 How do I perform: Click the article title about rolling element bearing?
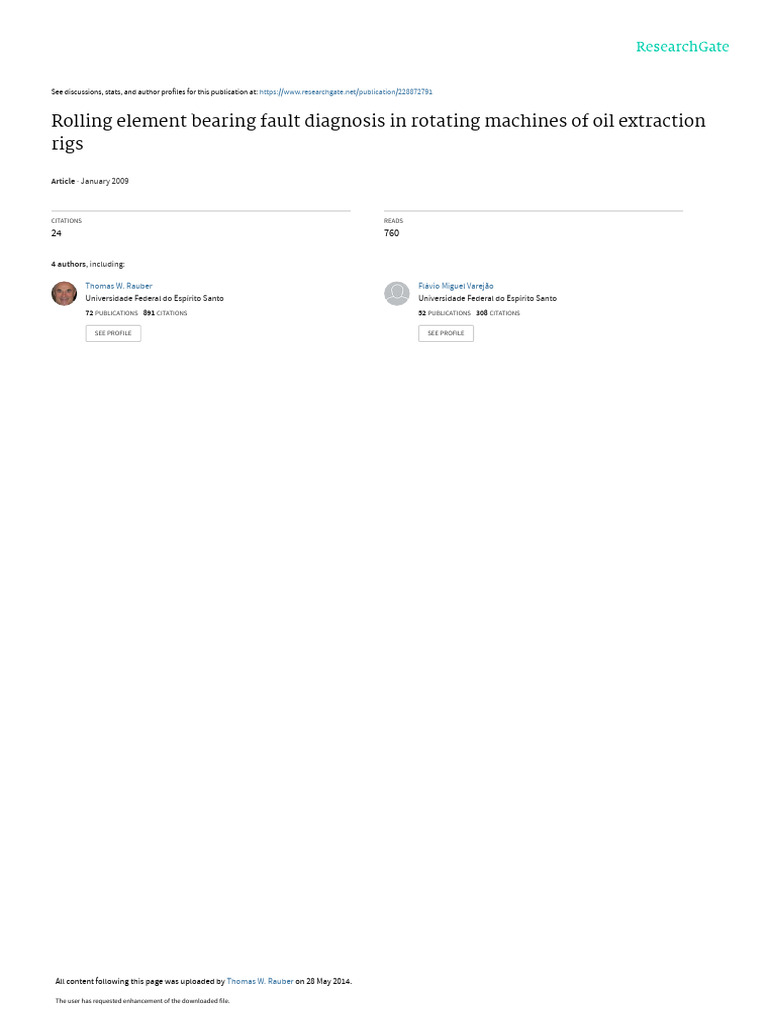(x=378, y=131)
